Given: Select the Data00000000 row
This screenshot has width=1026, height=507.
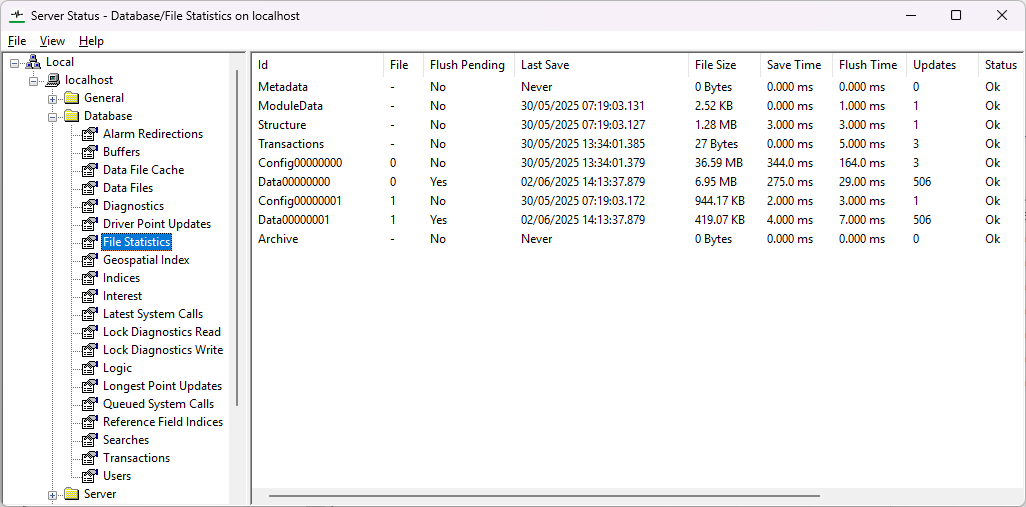Looking at the screenshot, I should pos(293,182).
